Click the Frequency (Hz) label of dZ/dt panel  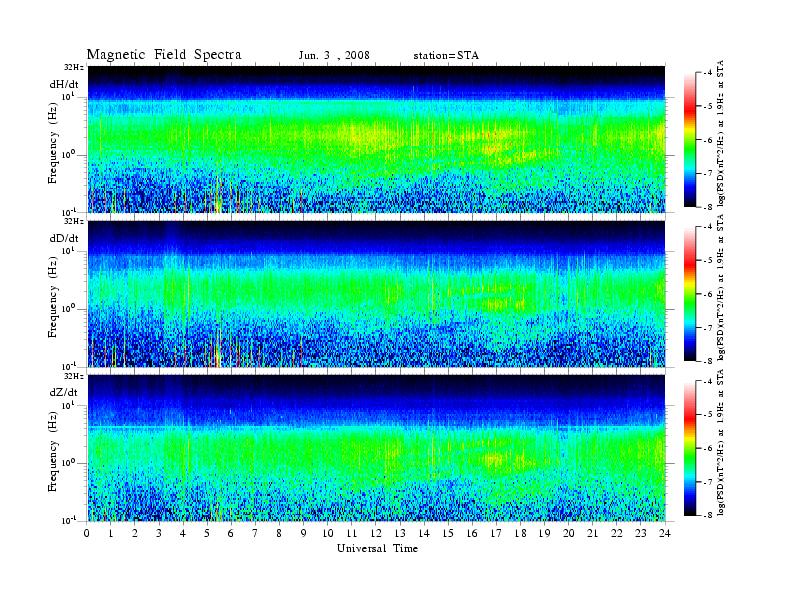pos(53,452)
